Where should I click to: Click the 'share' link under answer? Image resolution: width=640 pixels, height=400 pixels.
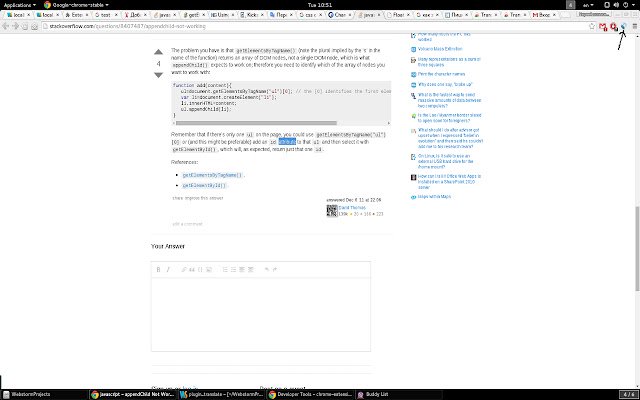[x=177, y=198]
